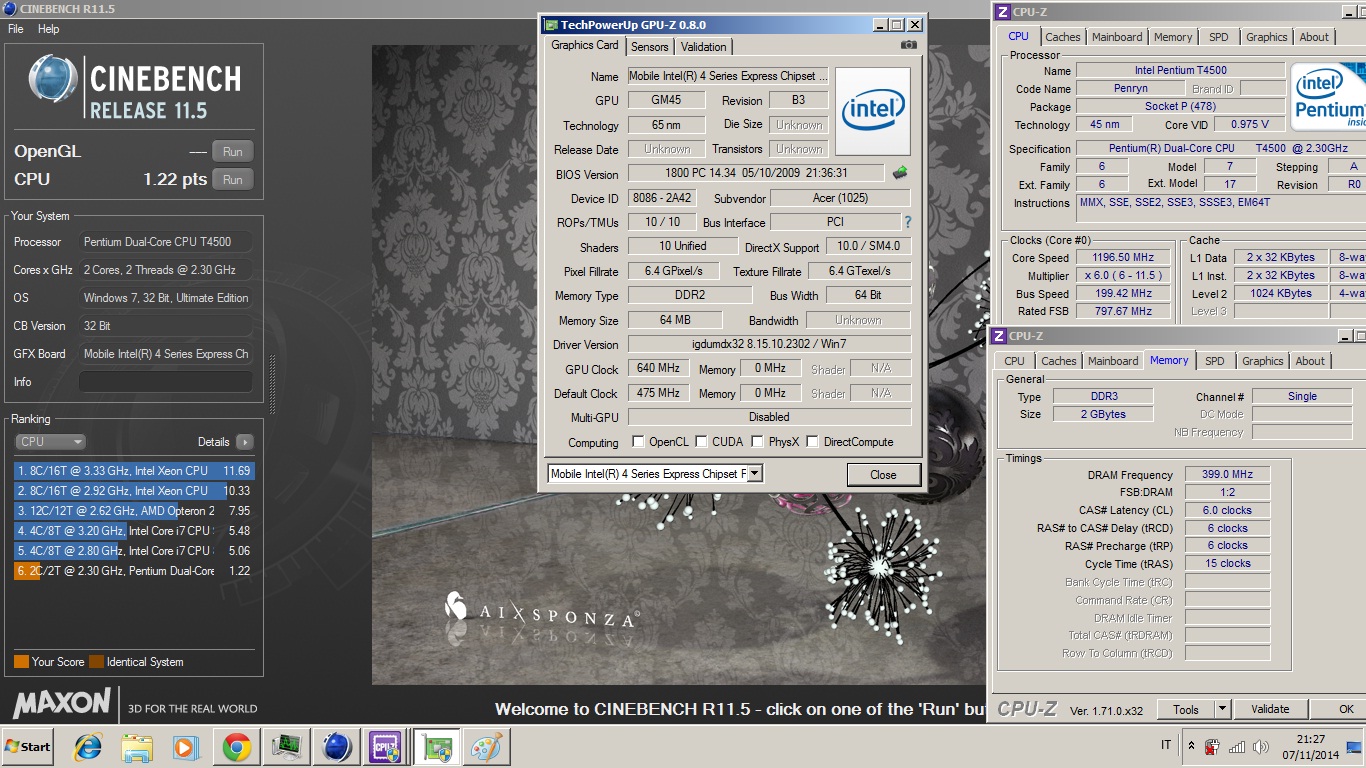This screenshot has width=1366, height=768.
Task: Click the battery power tray icon
Action: coord(1212,747)
